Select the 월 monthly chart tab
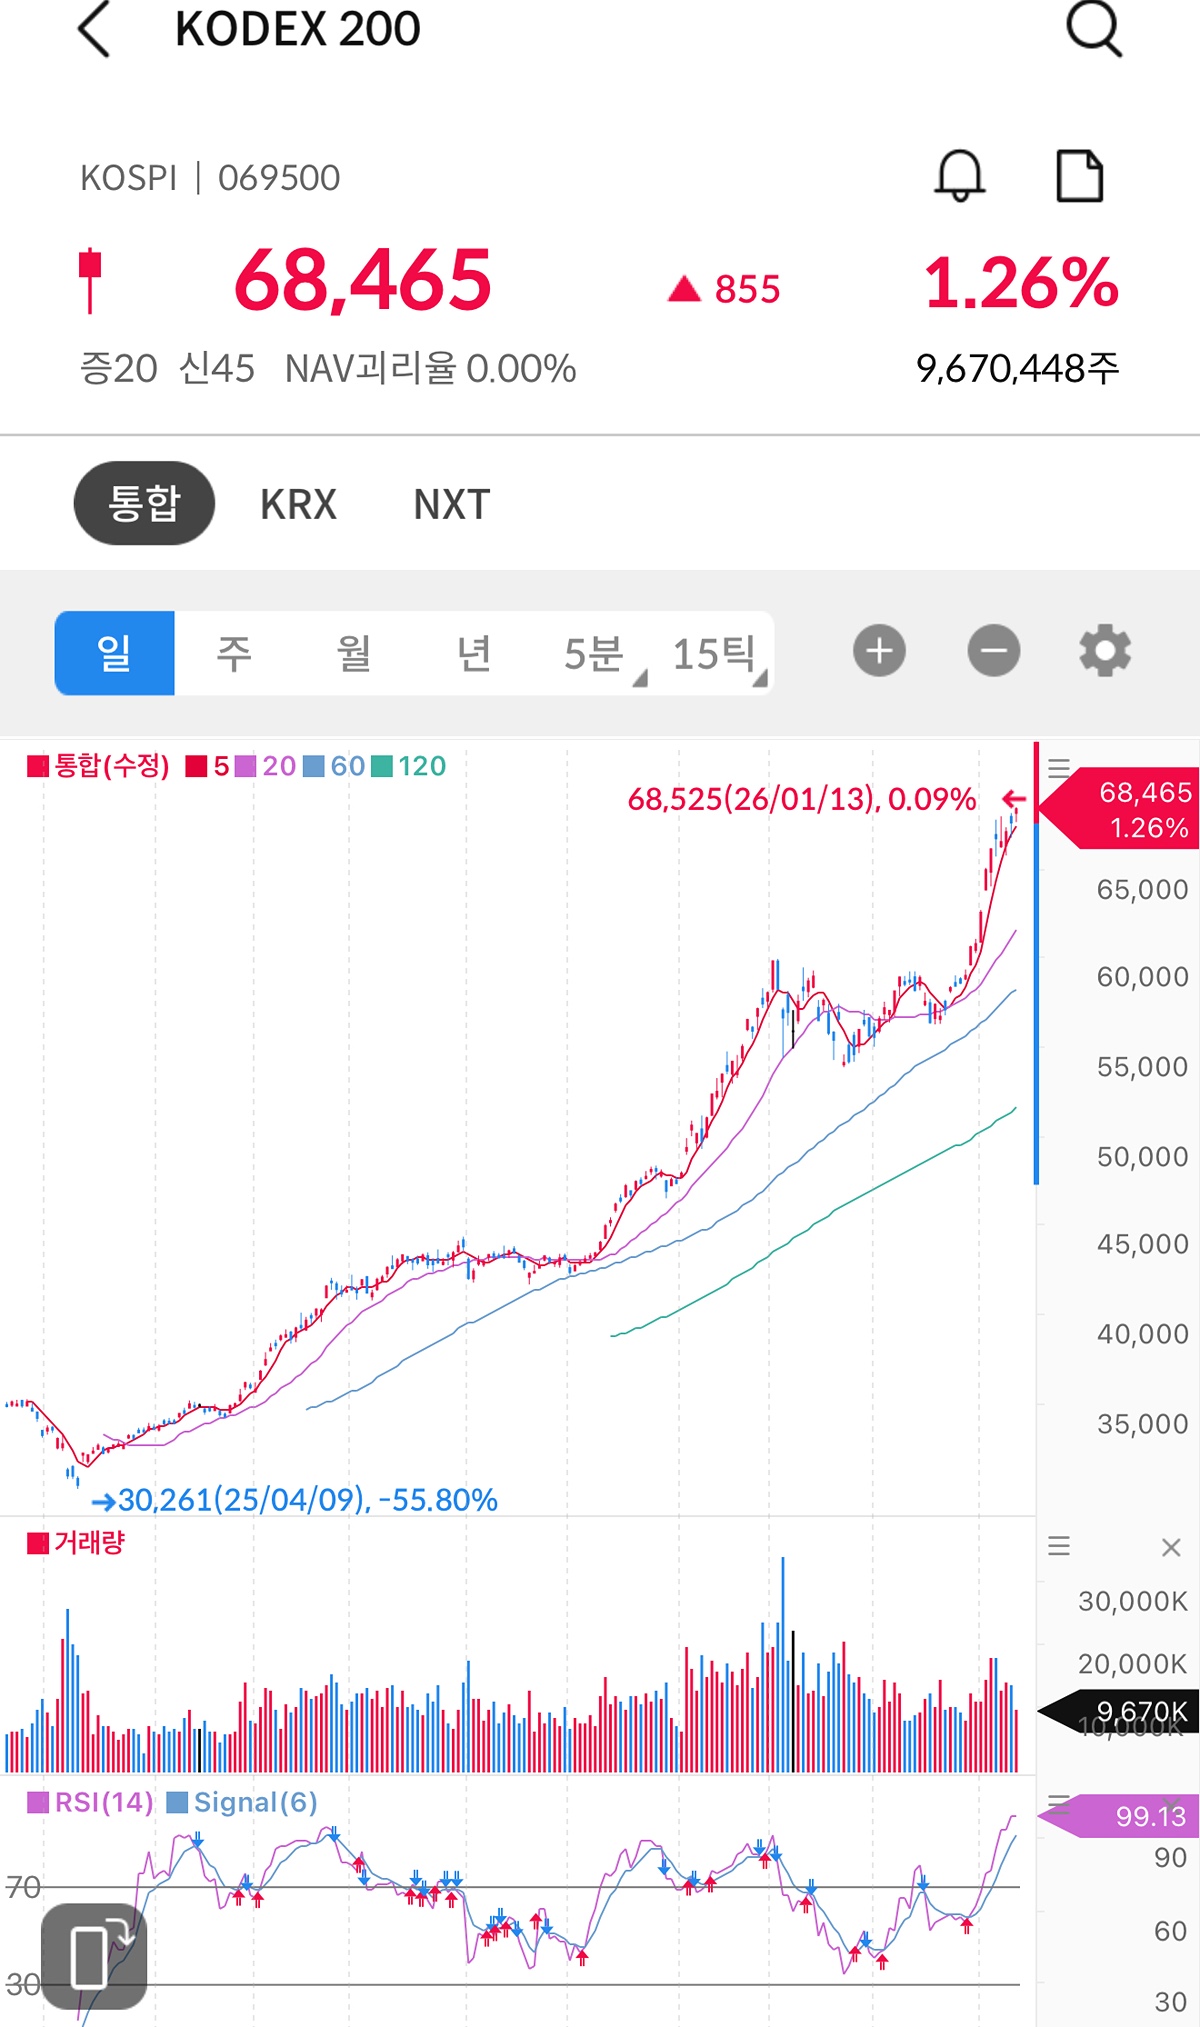1200x2027 pixels. (x=354, y=654)
